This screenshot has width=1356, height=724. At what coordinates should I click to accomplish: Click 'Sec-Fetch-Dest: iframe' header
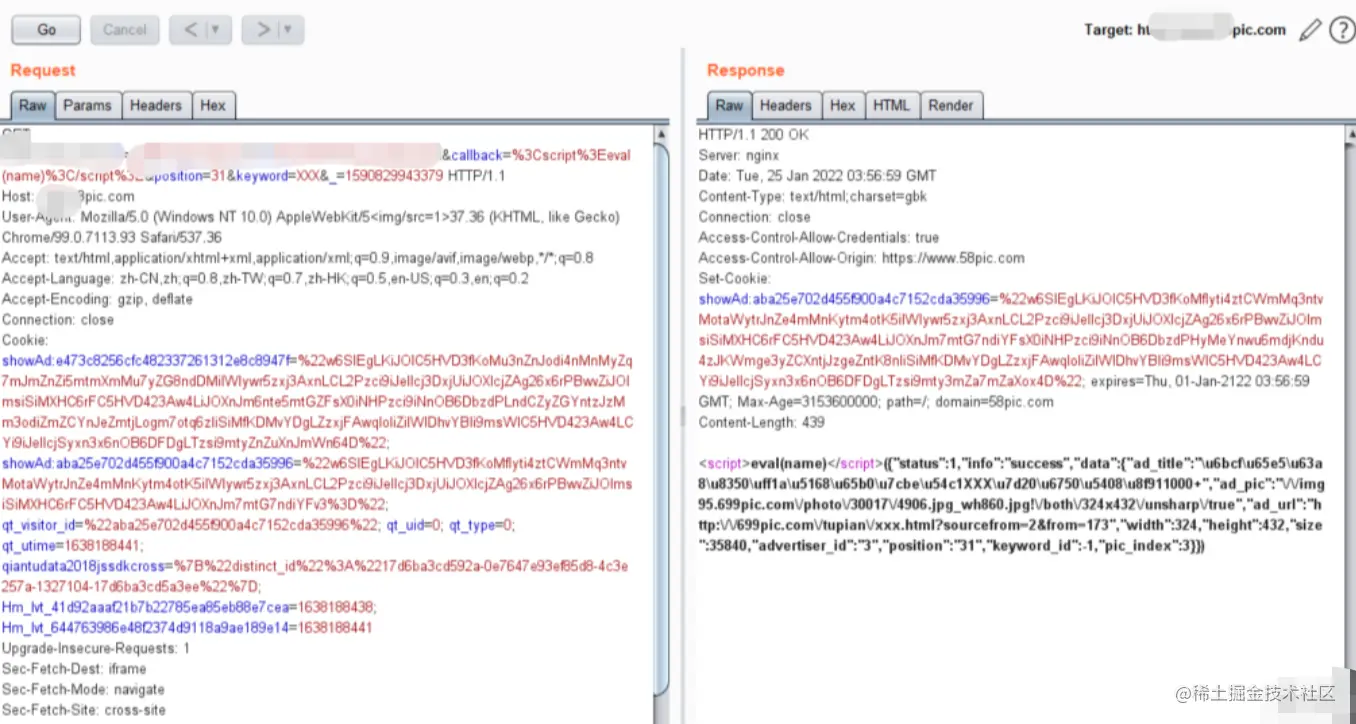[74, 669]
